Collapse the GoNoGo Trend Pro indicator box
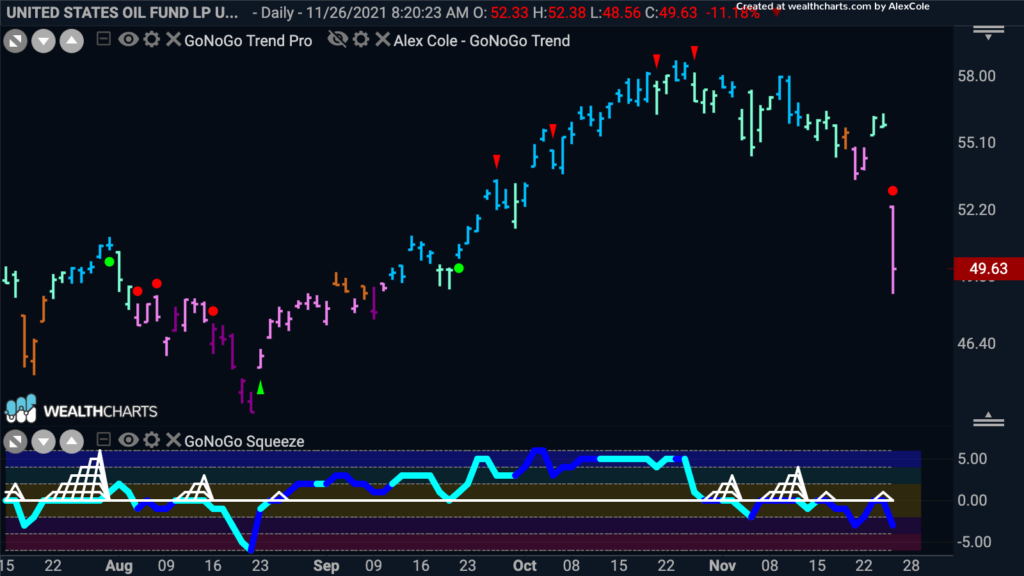 [x=103, y=39]
